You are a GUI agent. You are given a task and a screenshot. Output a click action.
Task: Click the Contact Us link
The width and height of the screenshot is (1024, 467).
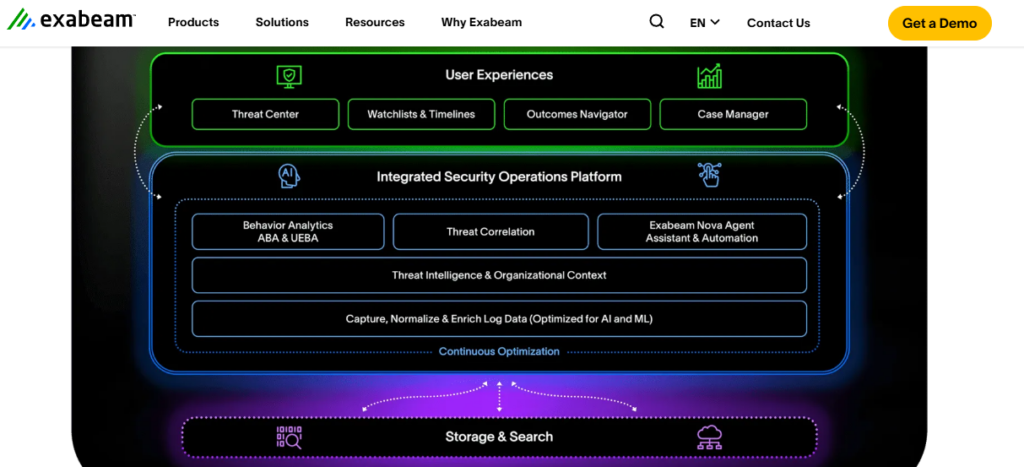pos(778,23)
